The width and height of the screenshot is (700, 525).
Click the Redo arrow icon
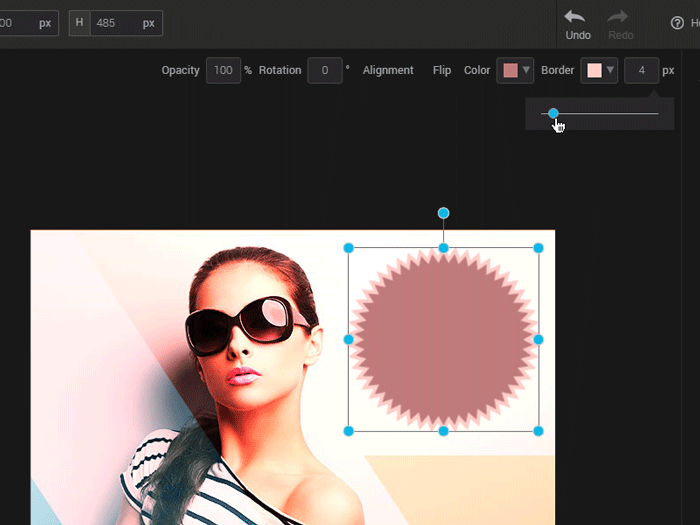[x=620, y=17]
